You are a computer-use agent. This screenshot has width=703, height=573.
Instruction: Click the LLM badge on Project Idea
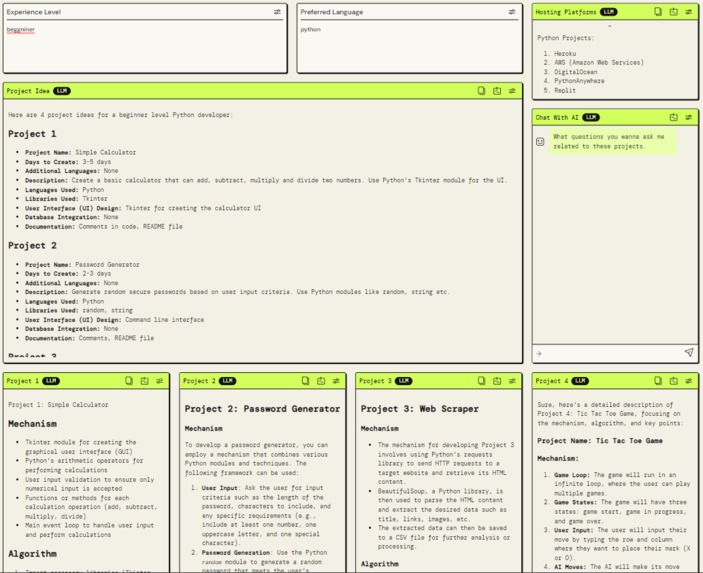tap(62, 91)
